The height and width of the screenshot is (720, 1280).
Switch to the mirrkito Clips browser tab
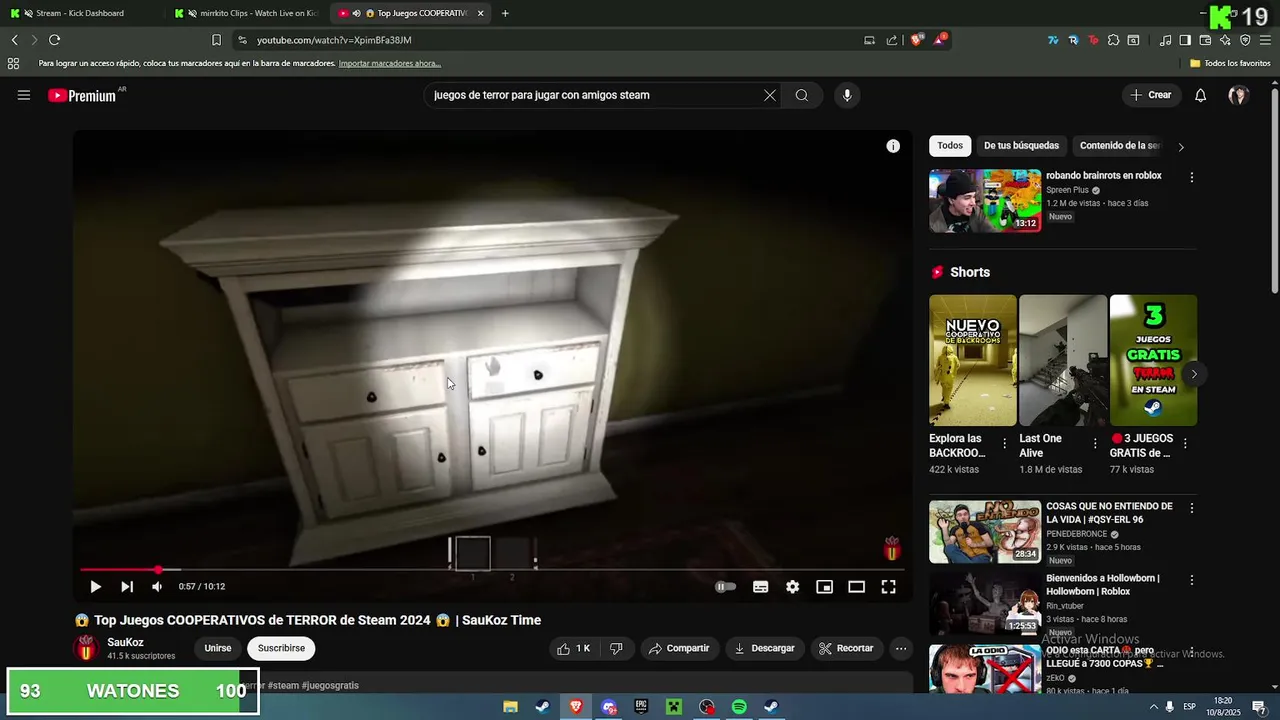pyautogui.click(x=246, y=13)
